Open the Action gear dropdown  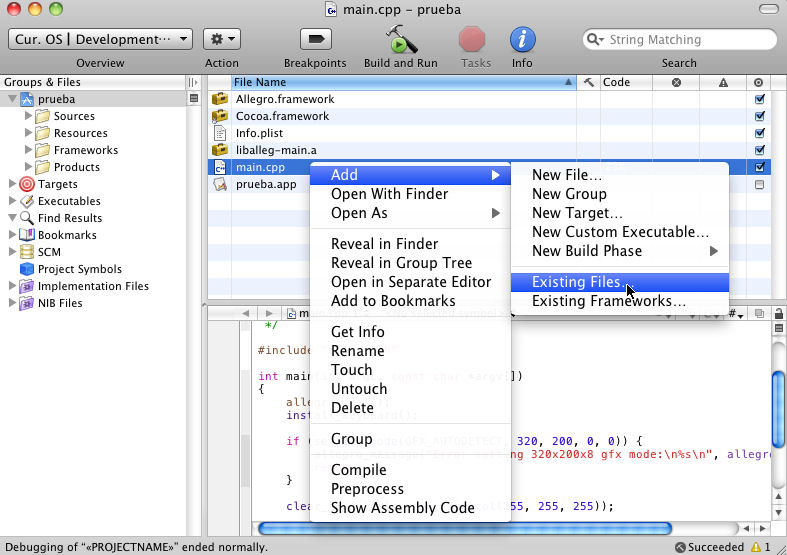coord(221,40)
